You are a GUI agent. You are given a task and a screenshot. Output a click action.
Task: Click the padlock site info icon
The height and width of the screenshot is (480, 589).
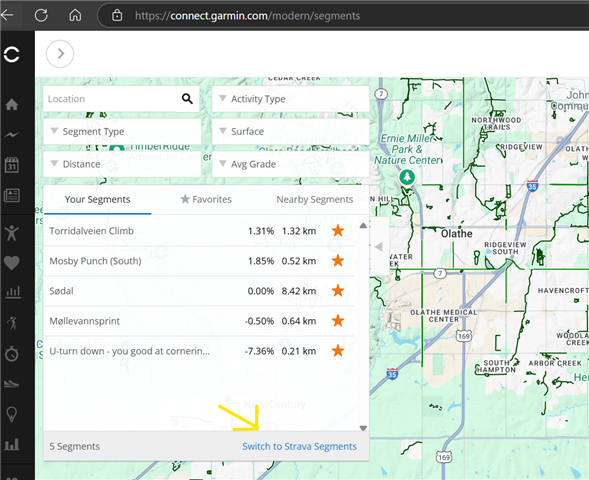[x=117, y=15]
